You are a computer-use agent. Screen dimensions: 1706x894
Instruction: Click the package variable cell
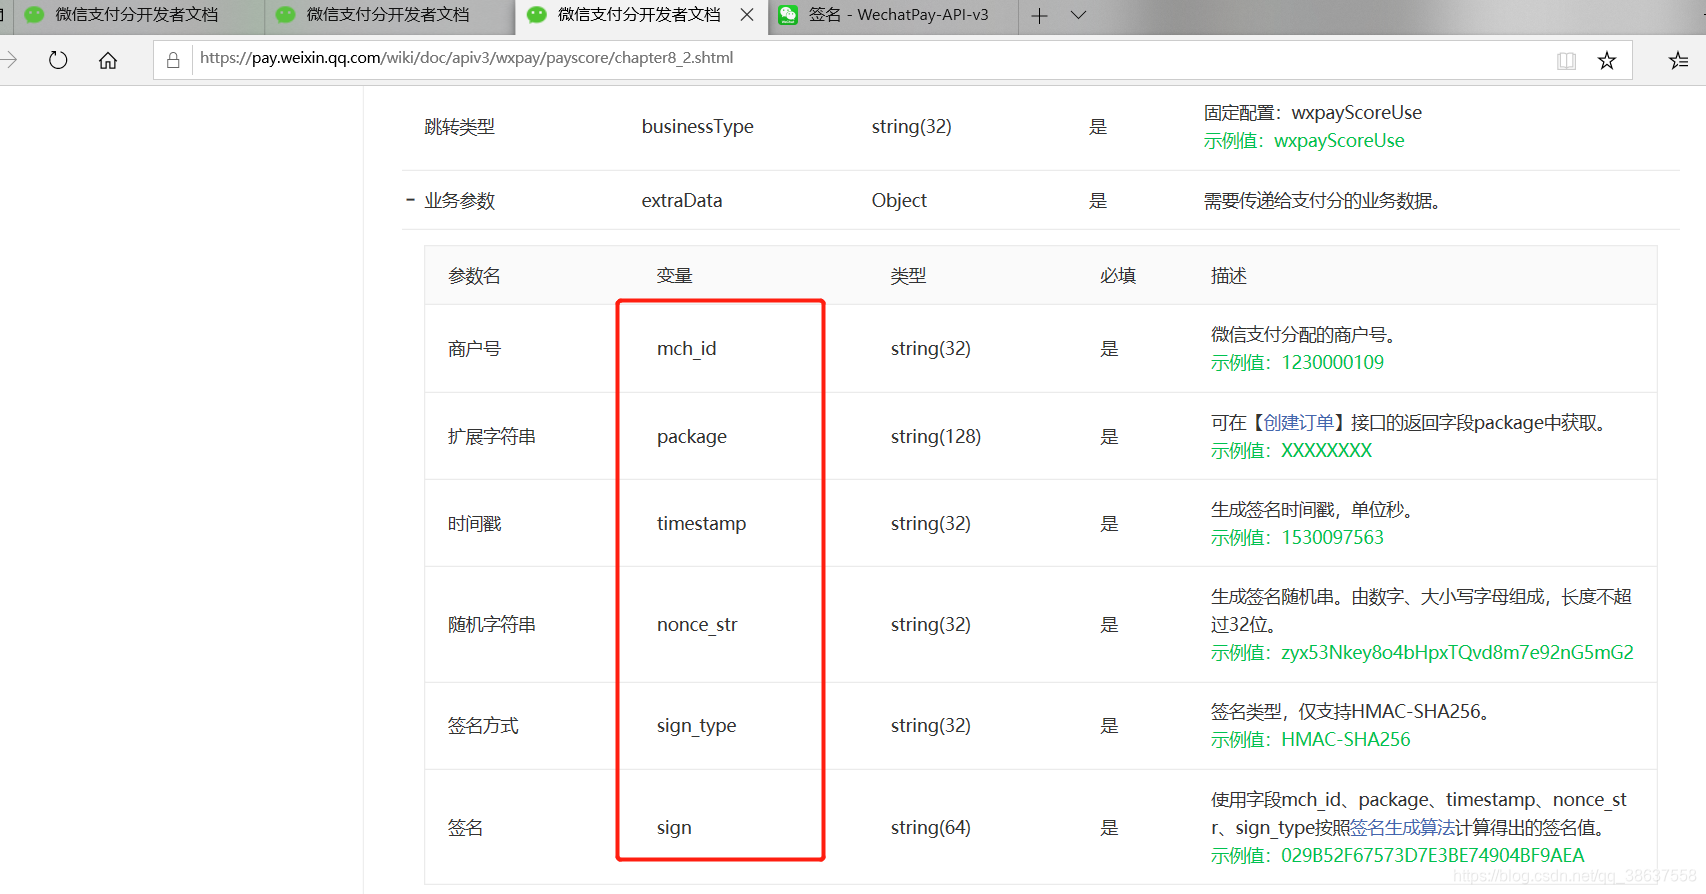(x=692, y=437)
